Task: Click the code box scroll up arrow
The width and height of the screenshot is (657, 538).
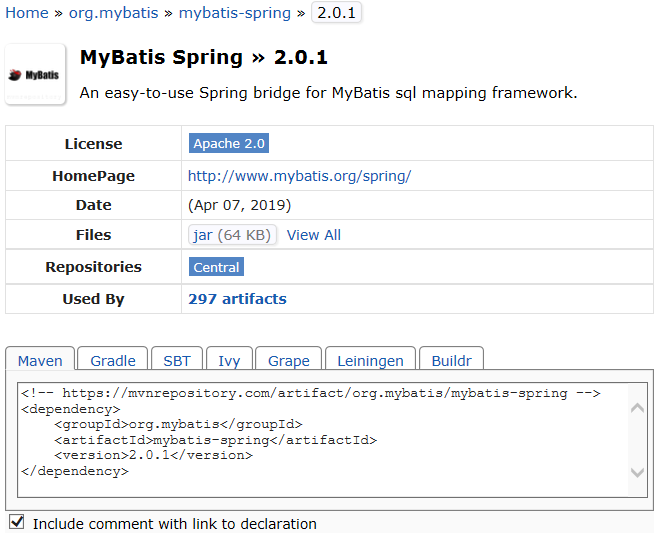Action: pos(637,408)
